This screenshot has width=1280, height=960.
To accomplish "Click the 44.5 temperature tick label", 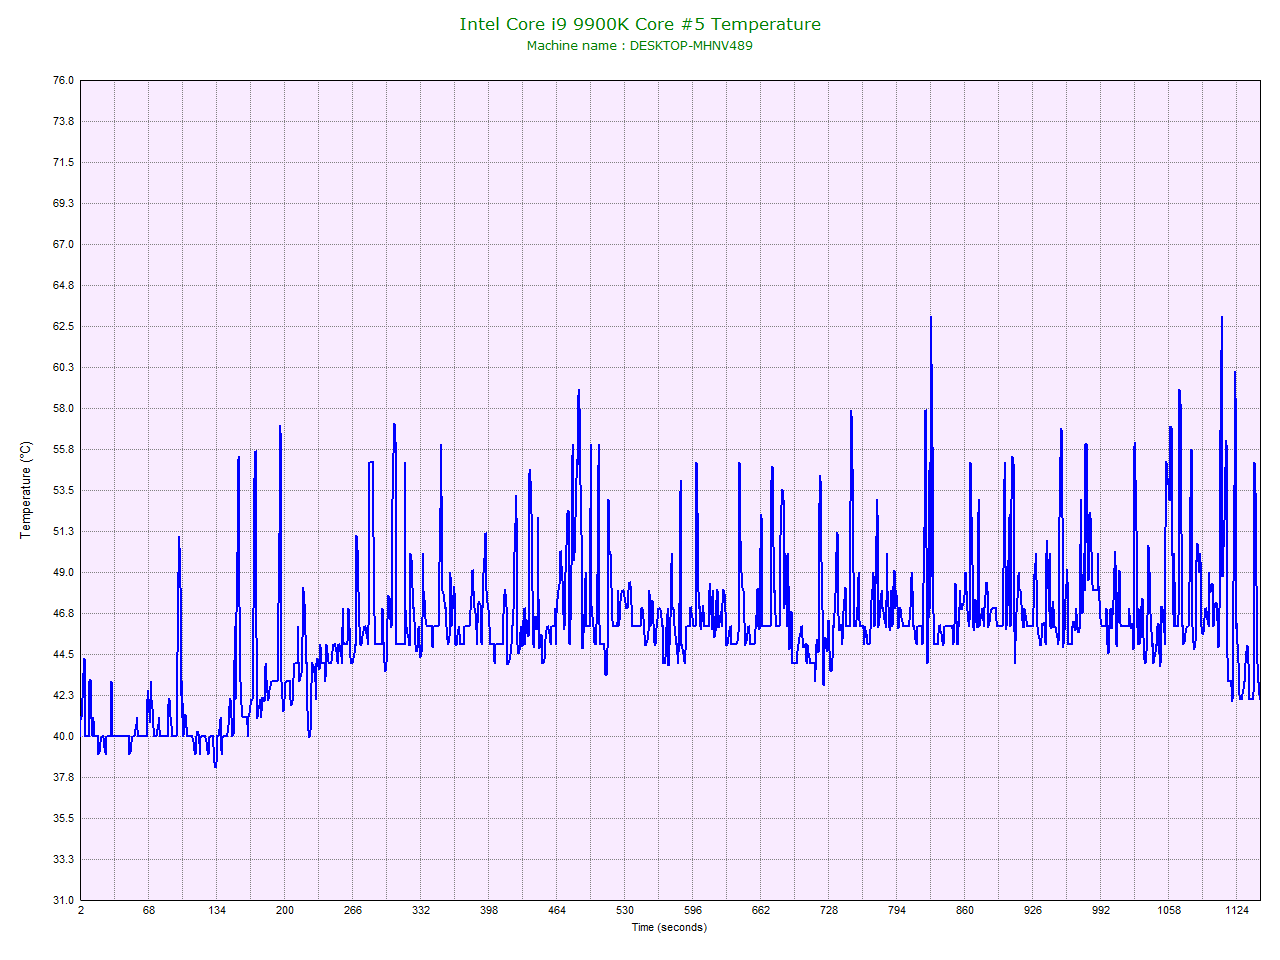I will pos(63,654).
